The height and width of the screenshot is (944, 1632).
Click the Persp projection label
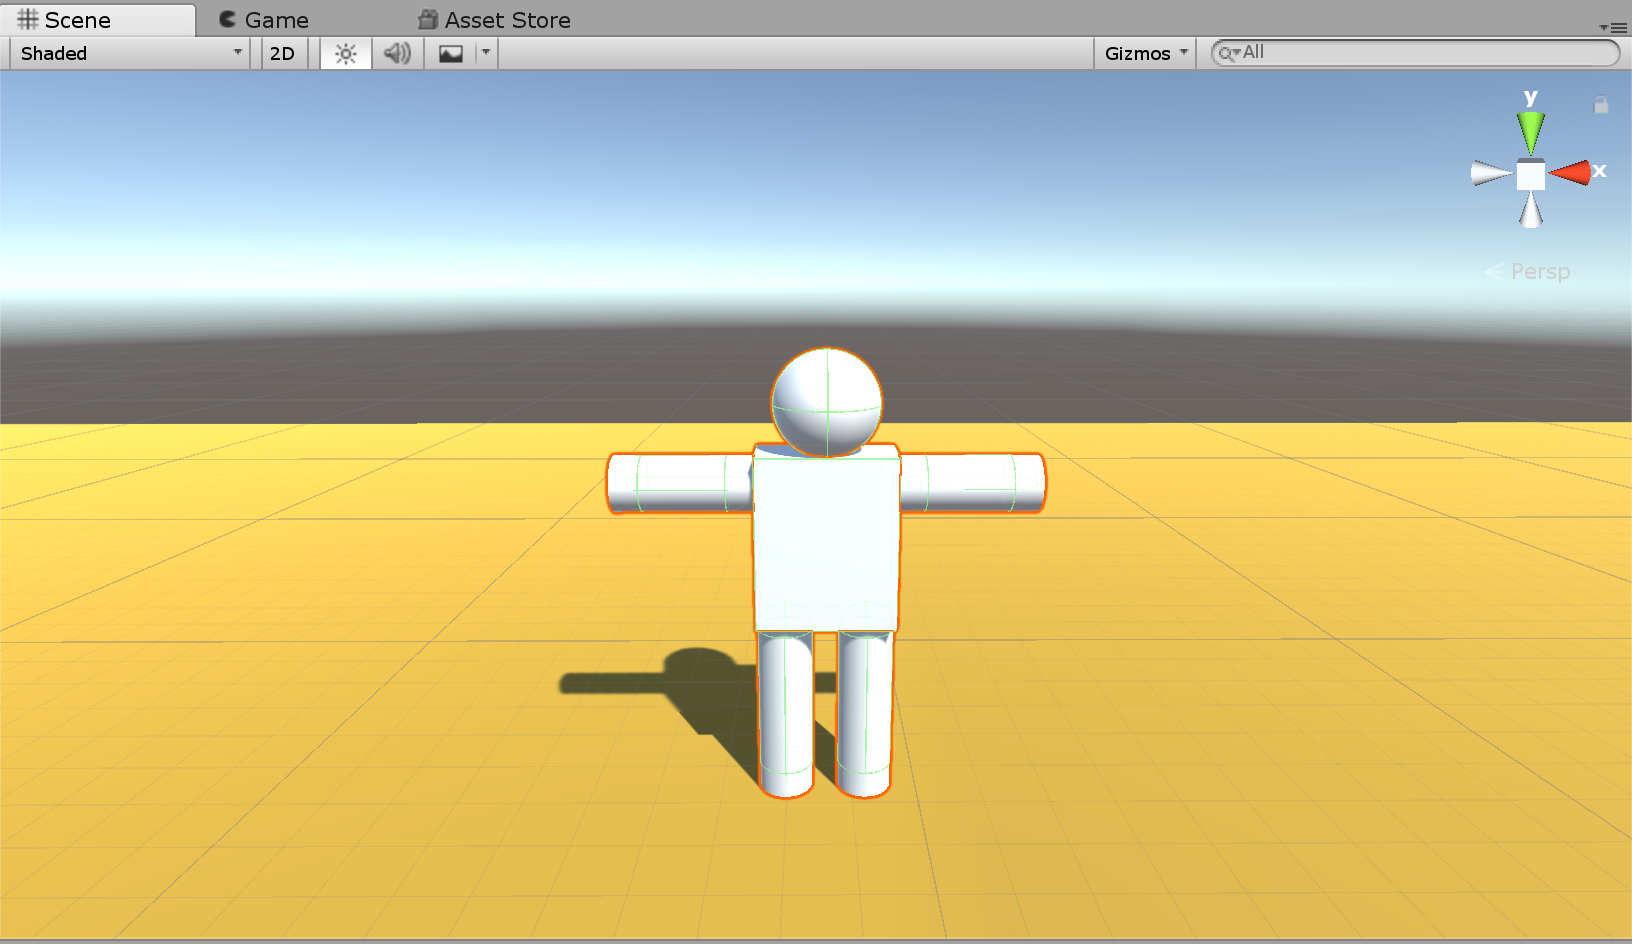click(1539, 272)
